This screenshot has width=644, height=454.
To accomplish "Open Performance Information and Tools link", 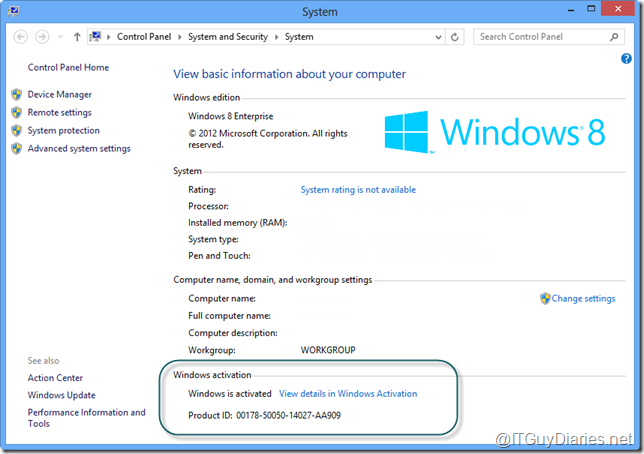I will coord(87,418).
